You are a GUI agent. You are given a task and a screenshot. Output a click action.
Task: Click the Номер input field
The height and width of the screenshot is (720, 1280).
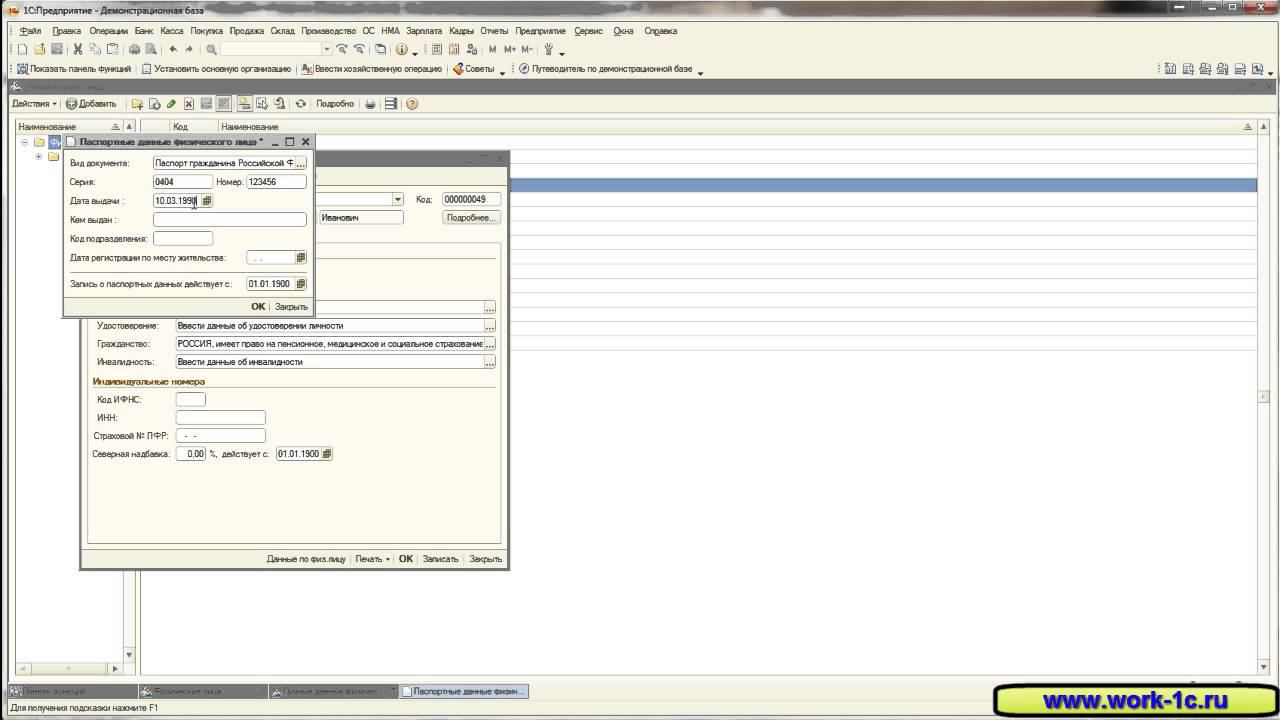coord(276,182)
